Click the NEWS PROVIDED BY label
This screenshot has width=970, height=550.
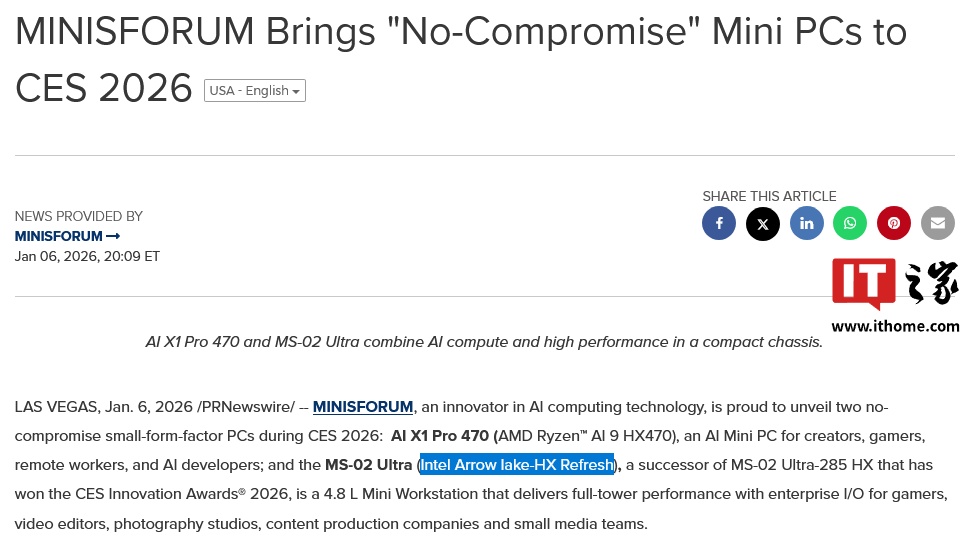(x=79, y=217)
